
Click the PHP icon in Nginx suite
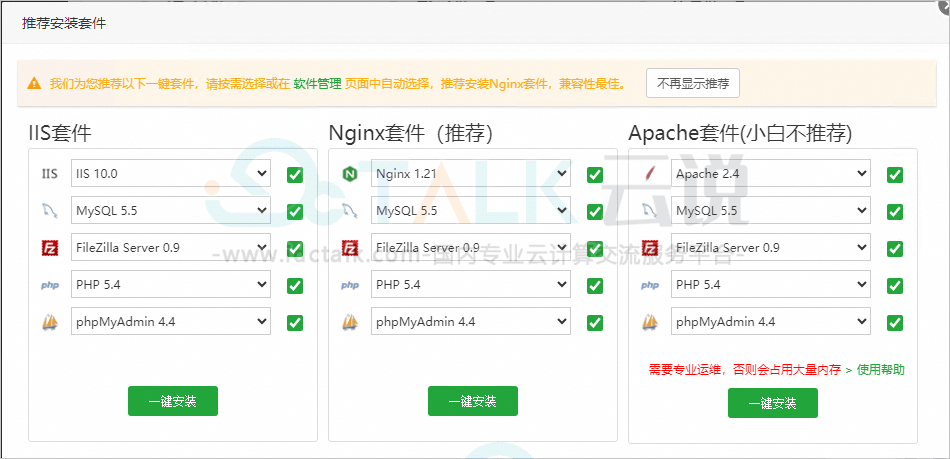pos(350,285)
